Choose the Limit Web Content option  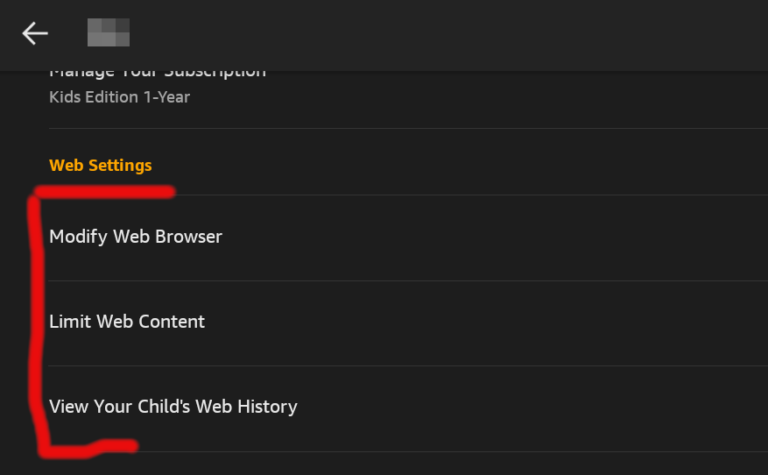click(400, 322)
